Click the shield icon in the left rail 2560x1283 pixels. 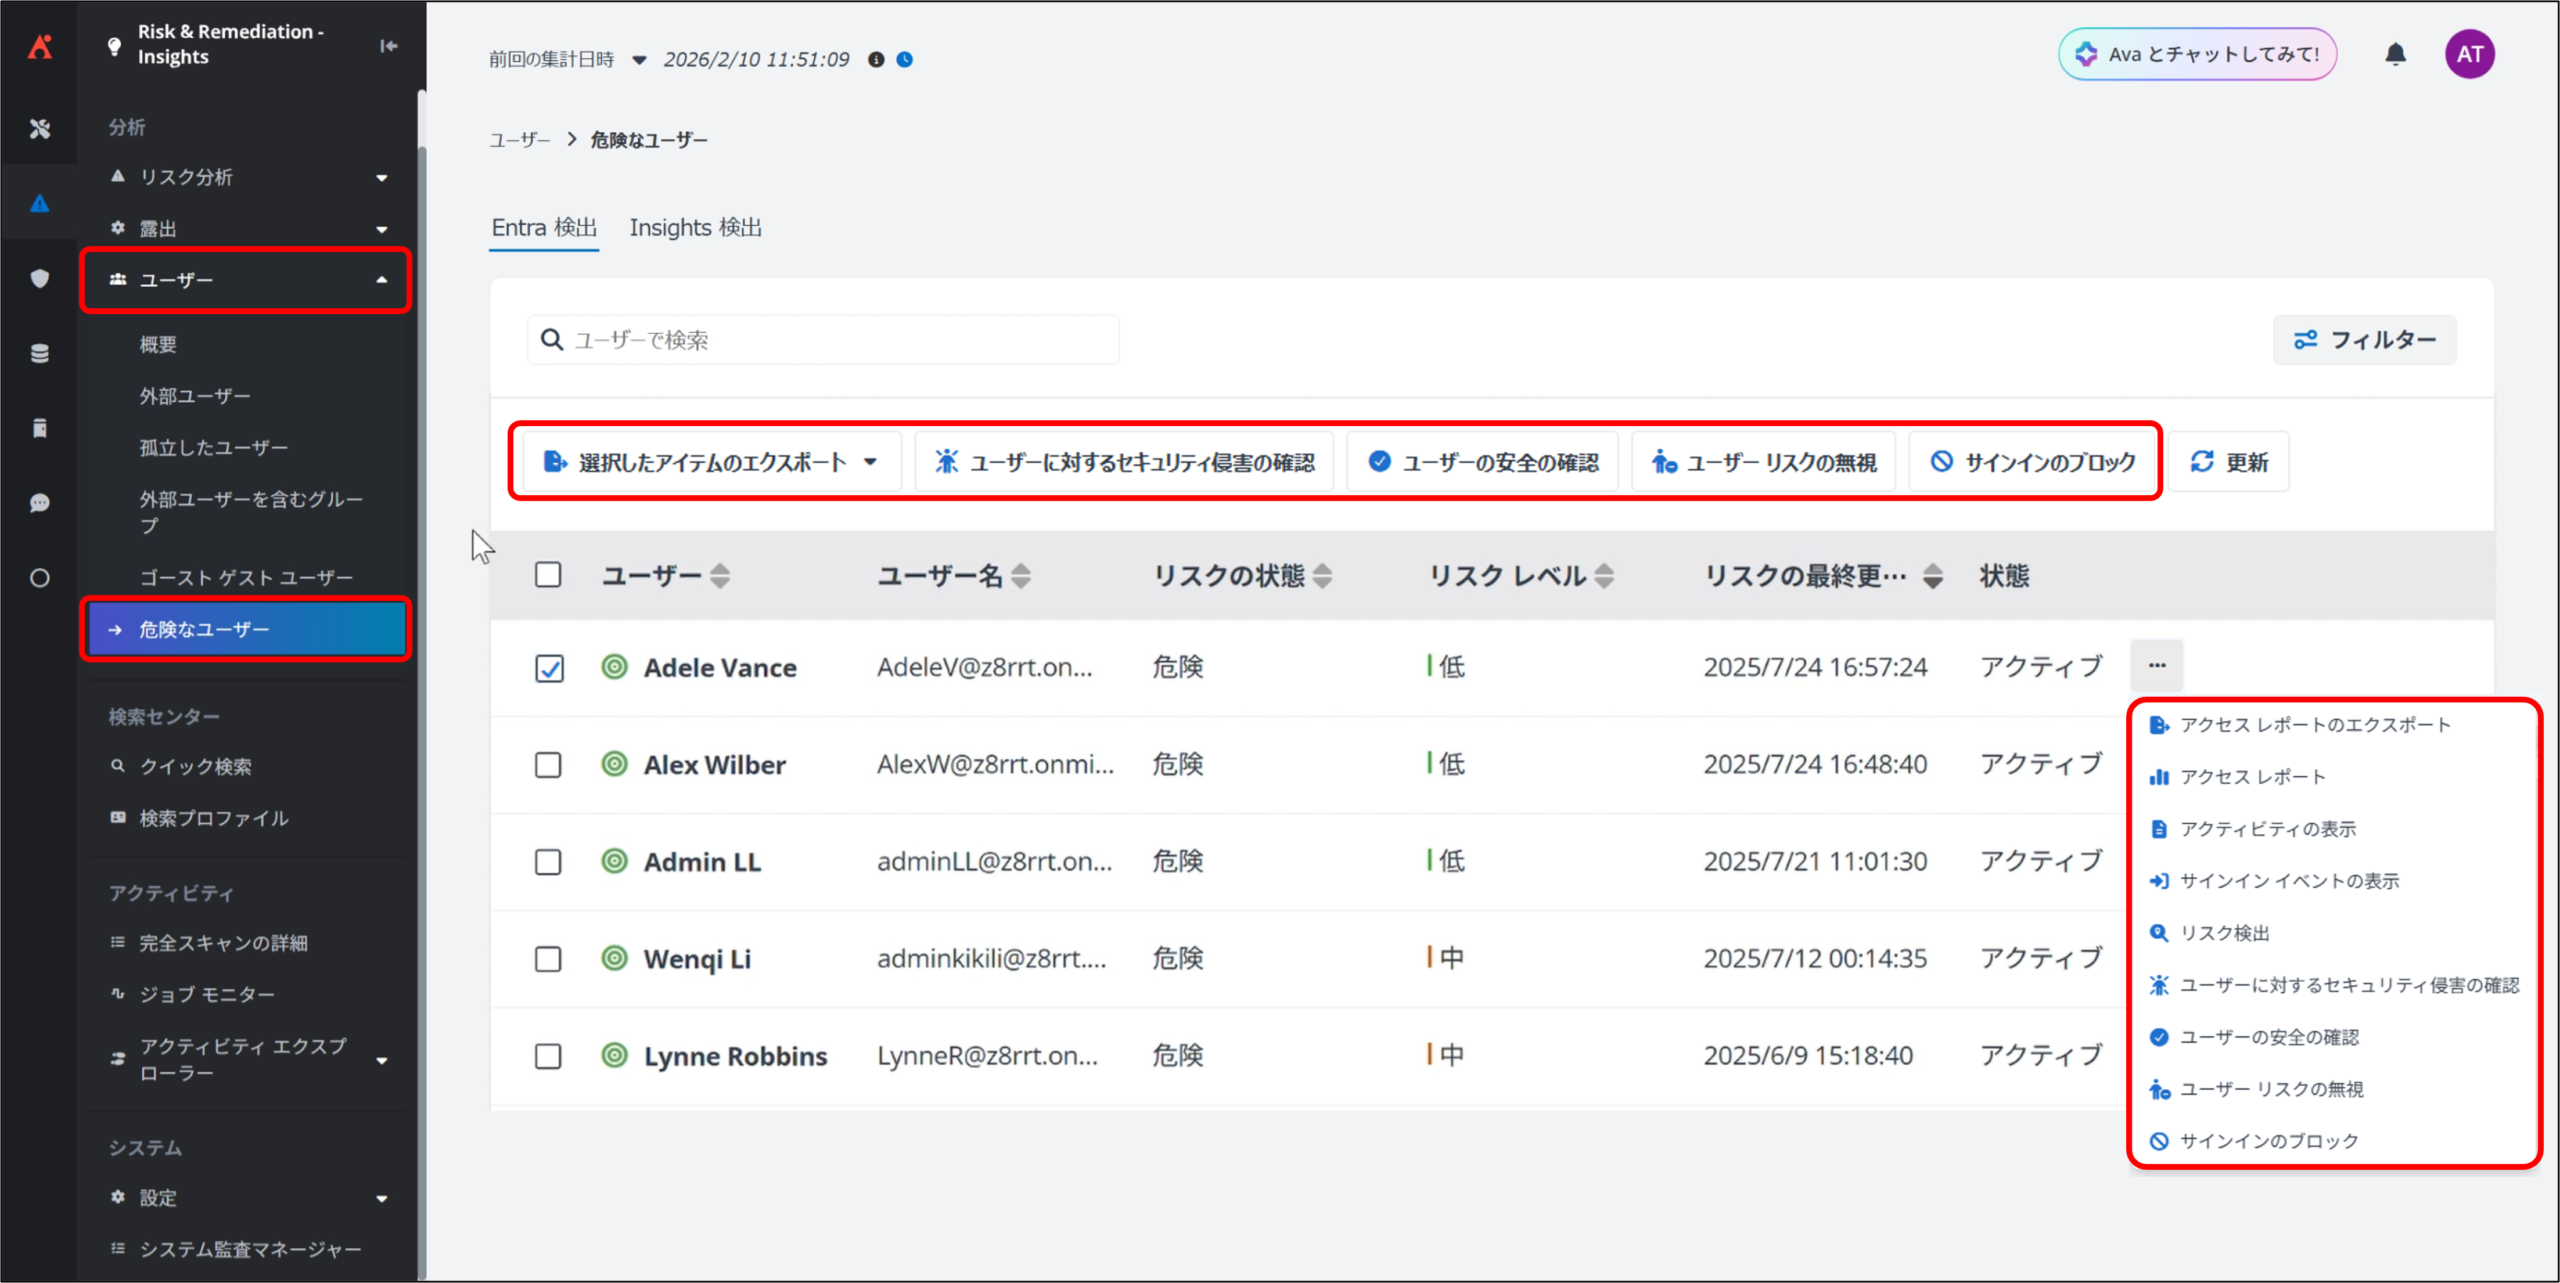click(x=39, y=278)
